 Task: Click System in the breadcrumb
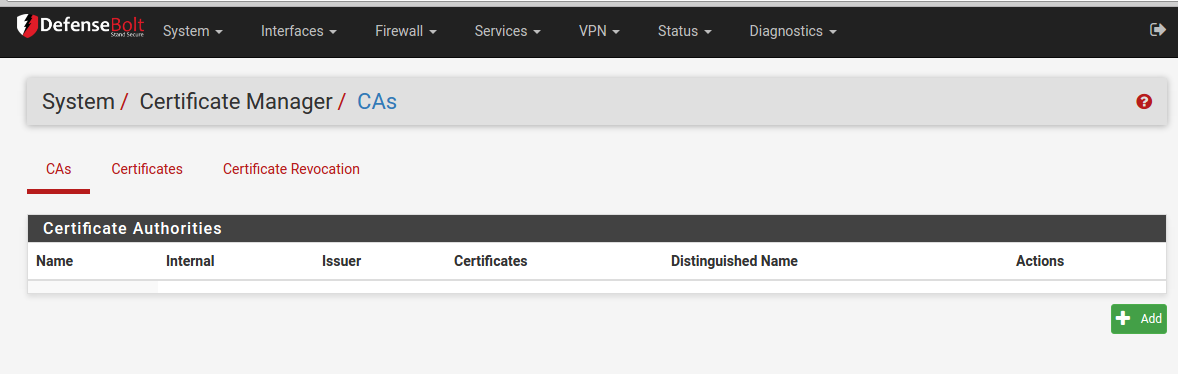tap(78, 101)
